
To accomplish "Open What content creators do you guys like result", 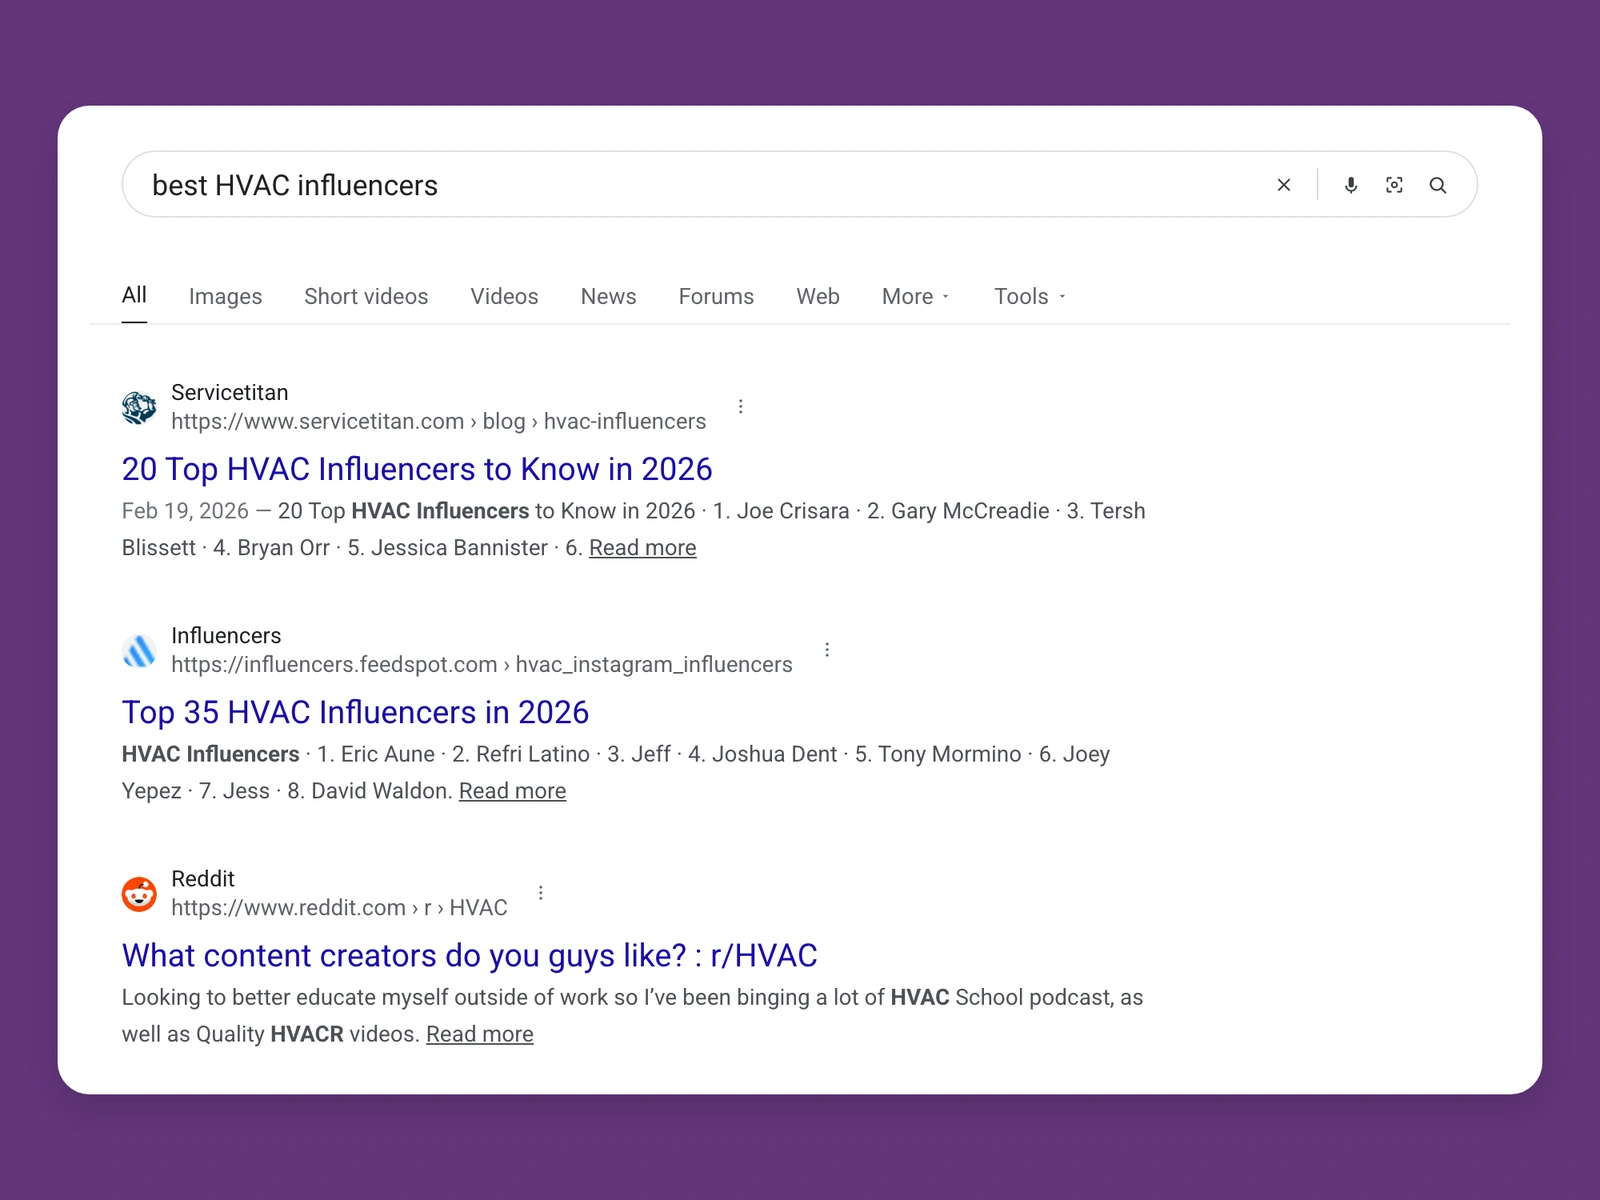I will tap(469, 955).
